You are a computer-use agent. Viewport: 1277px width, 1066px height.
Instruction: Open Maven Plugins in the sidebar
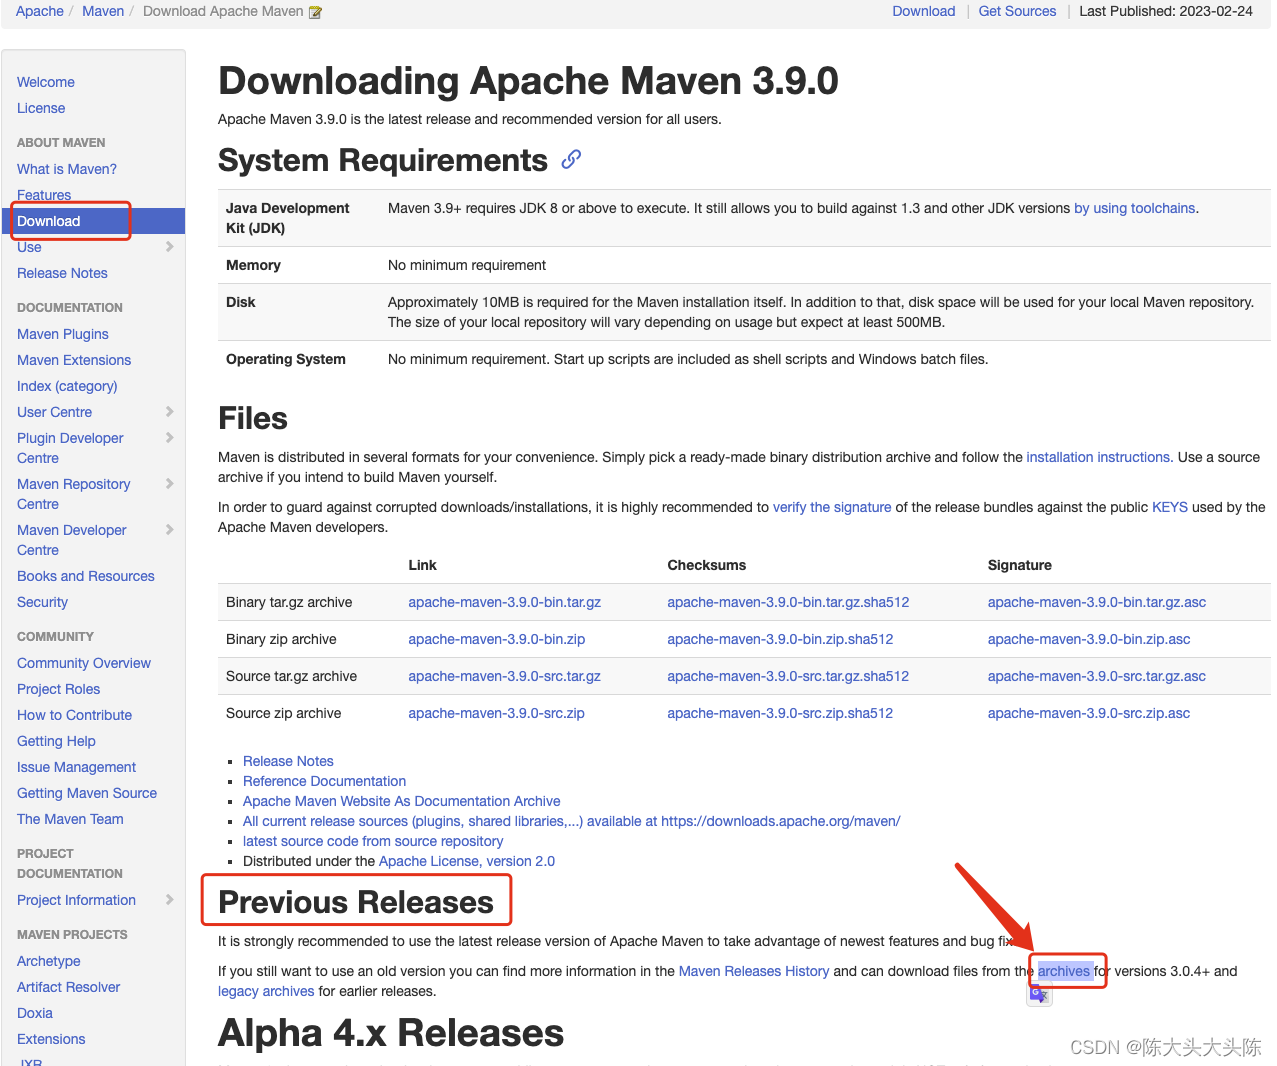point(63,334)
